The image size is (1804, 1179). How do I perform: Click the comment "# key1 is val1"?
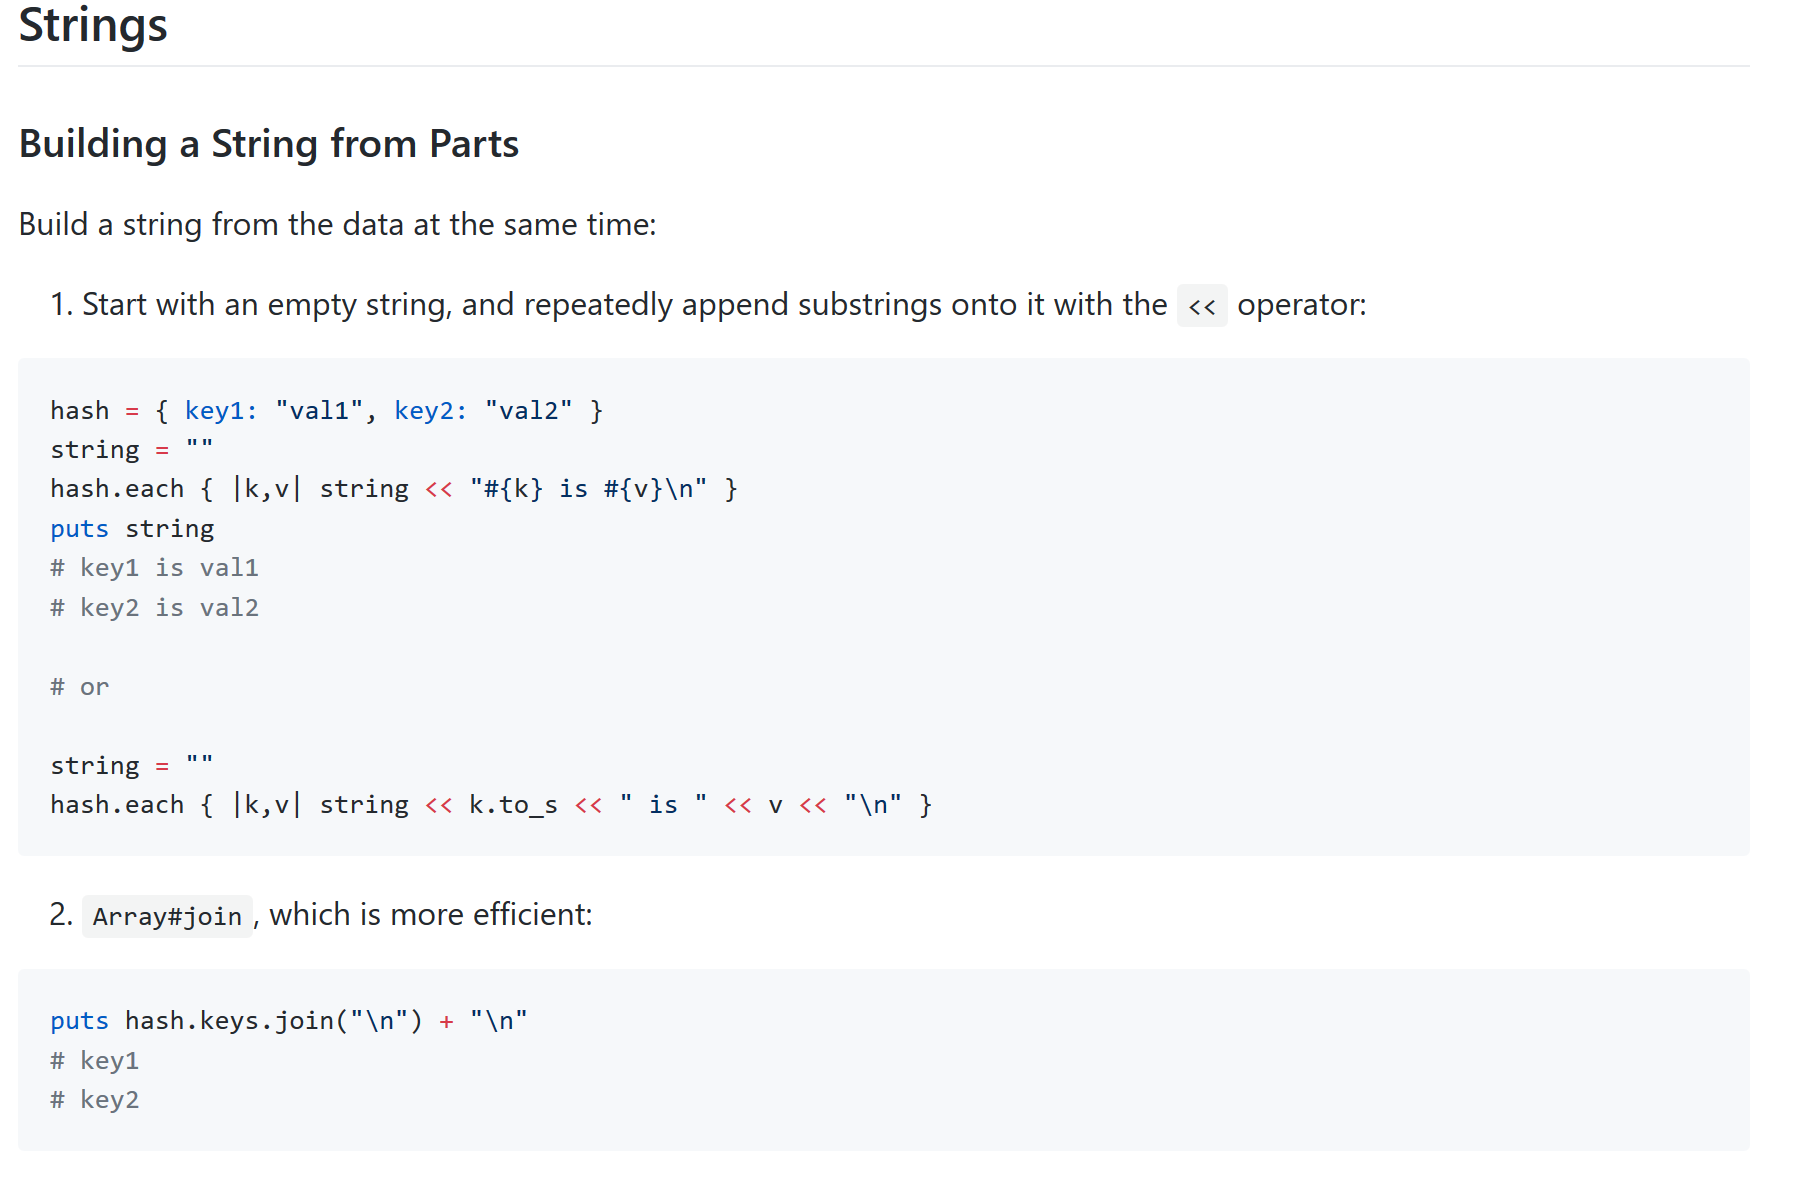click(x=155, y=568)
